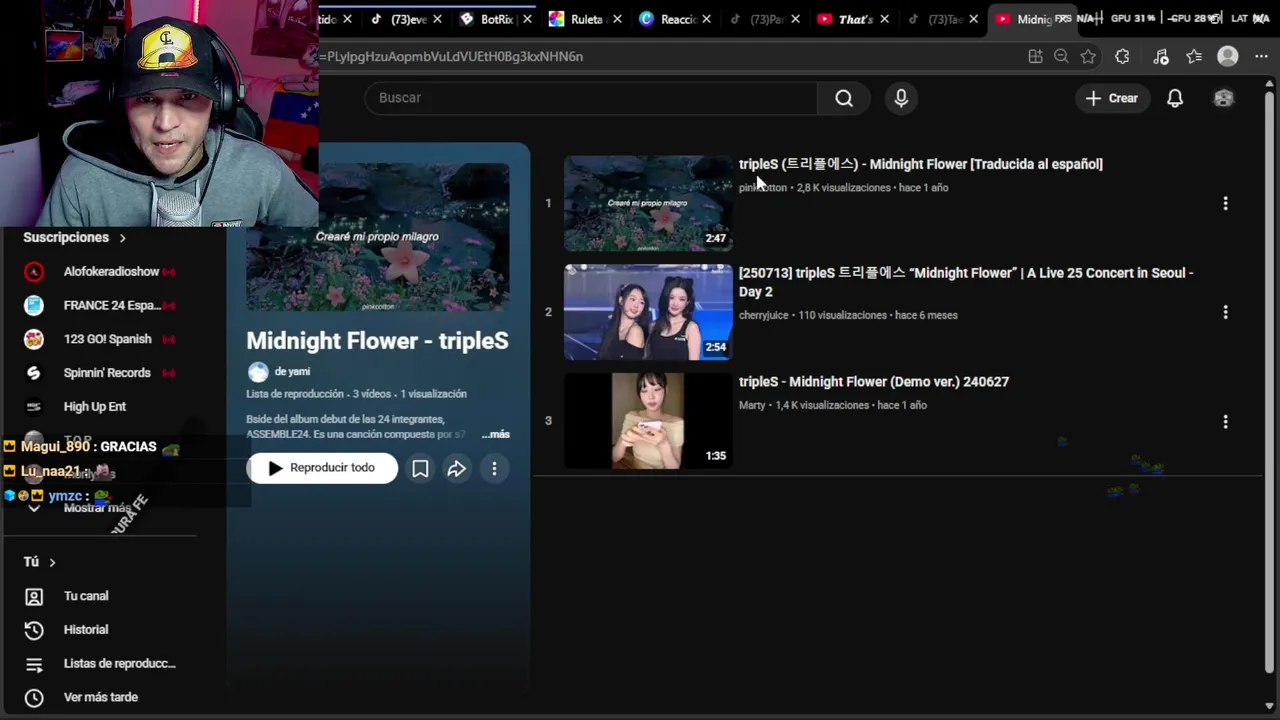Open the YouTube account avatar menu
This screenshot has width=1280, height=720.
(x=1223, y=98)
